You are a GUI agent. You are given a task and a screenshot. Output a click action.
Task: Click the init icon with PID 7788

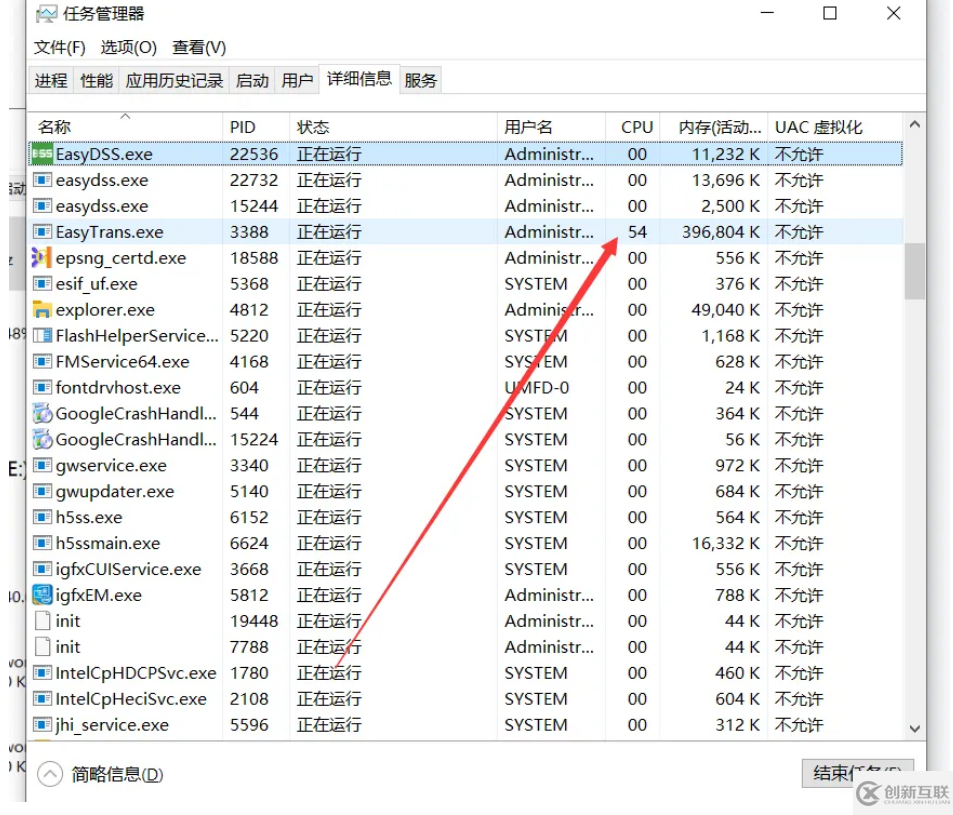[x=43, y=647]
